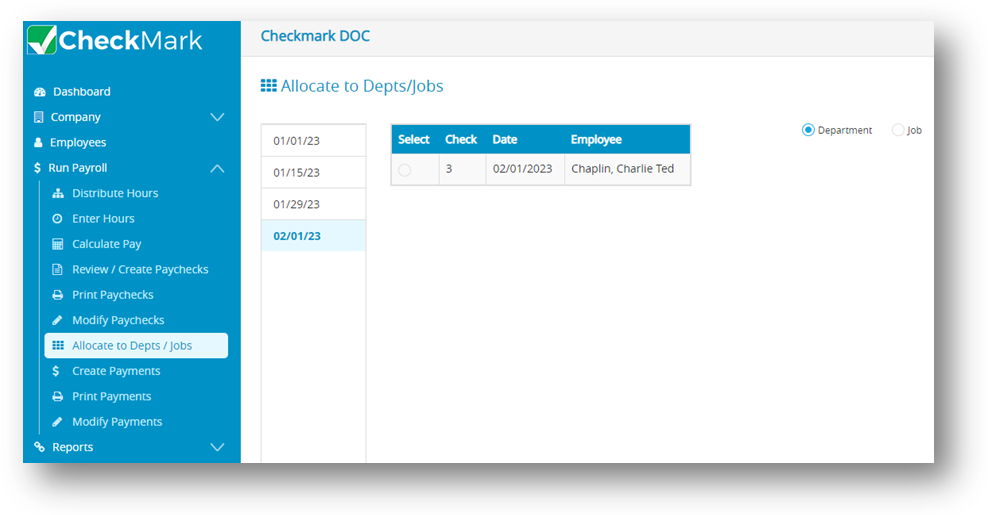Click the CheckMark logo

point(115,40)
